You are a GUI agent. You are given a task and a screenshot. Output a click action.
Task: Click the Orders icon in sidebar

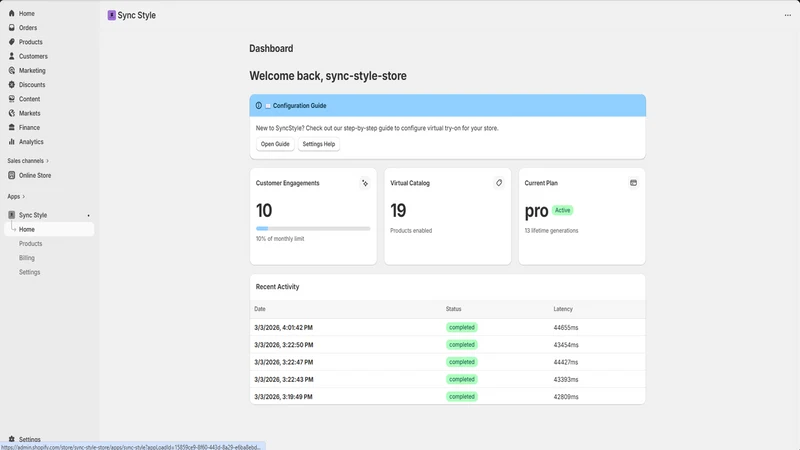pos(12,28)
